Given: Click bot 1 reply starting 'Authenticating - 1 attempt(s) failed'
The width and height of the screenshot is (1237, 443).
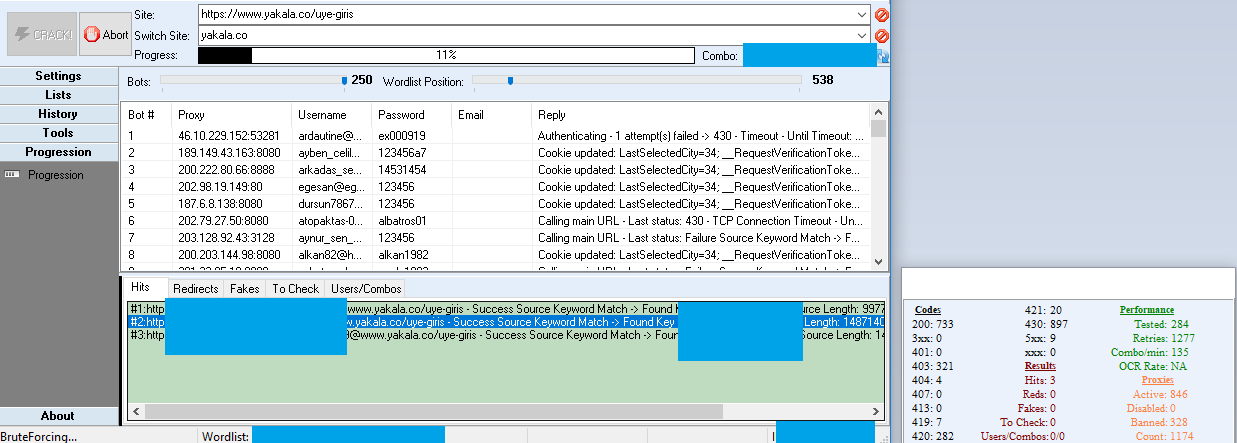Looking at the screenshot, I should tap(701, 135).
